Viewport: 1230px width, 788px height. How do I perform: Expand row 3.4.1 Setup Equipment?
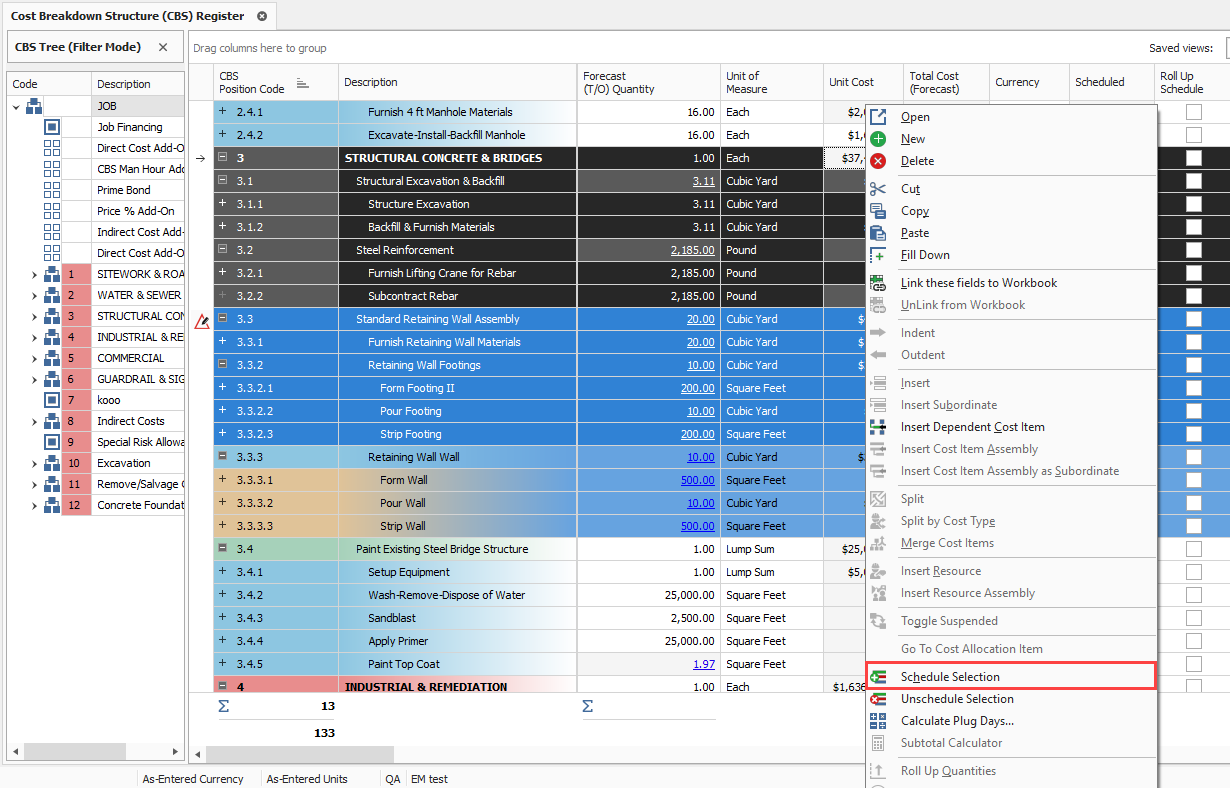(x=223, y=572)
